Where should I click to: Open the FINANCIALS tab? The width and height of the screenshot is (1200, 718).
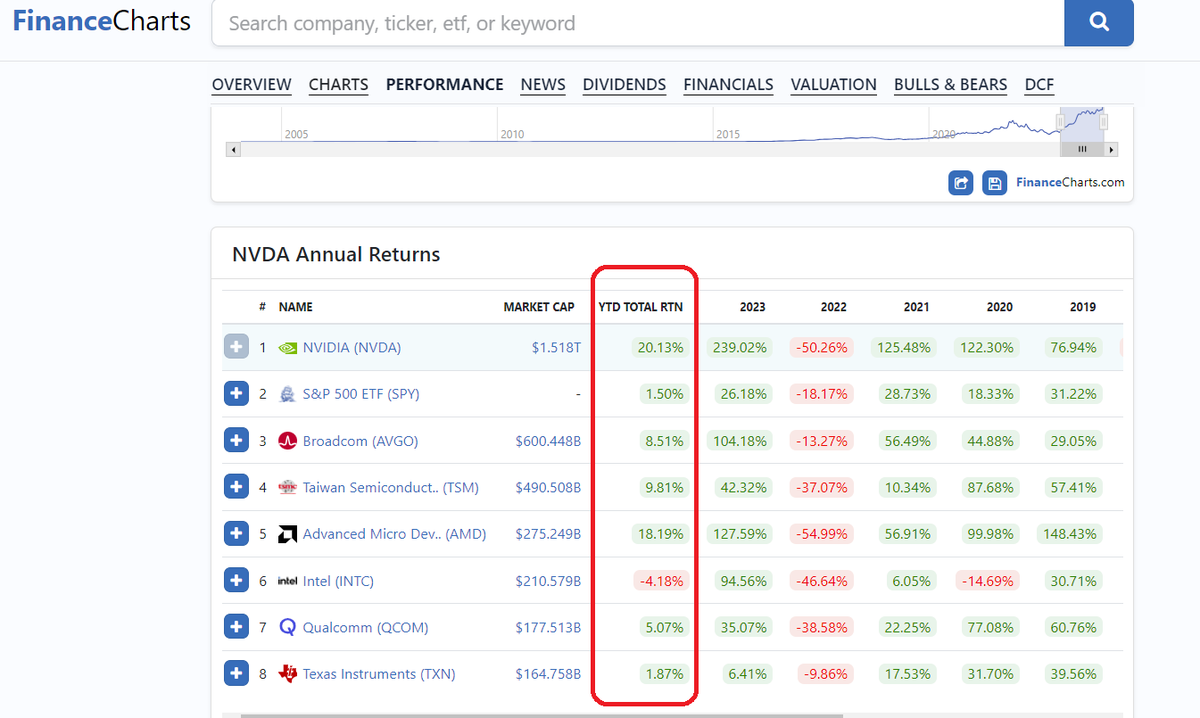point(729,85)
